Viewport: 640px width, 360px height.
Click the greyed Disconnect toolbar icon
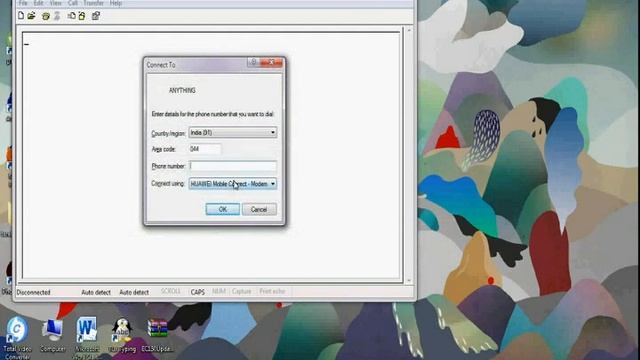point(57,16)
